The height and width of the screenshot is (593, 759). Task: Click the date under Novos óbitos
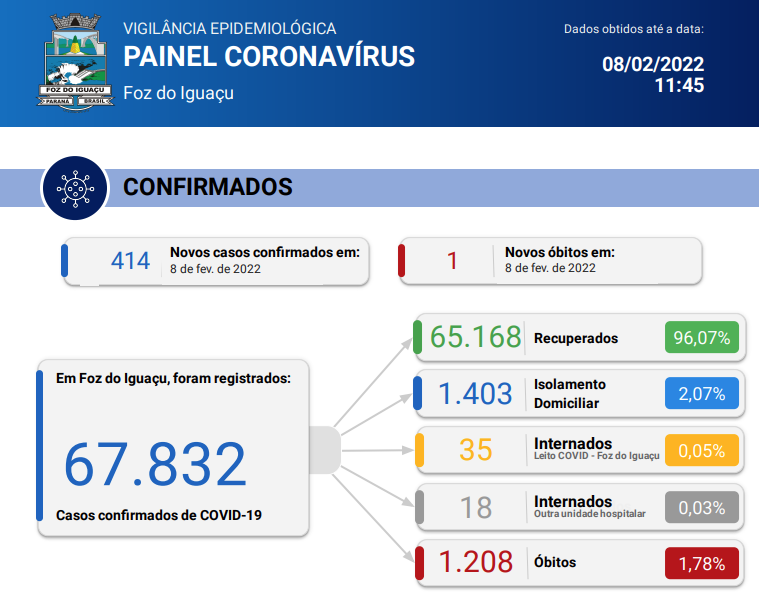coord(550,268)
